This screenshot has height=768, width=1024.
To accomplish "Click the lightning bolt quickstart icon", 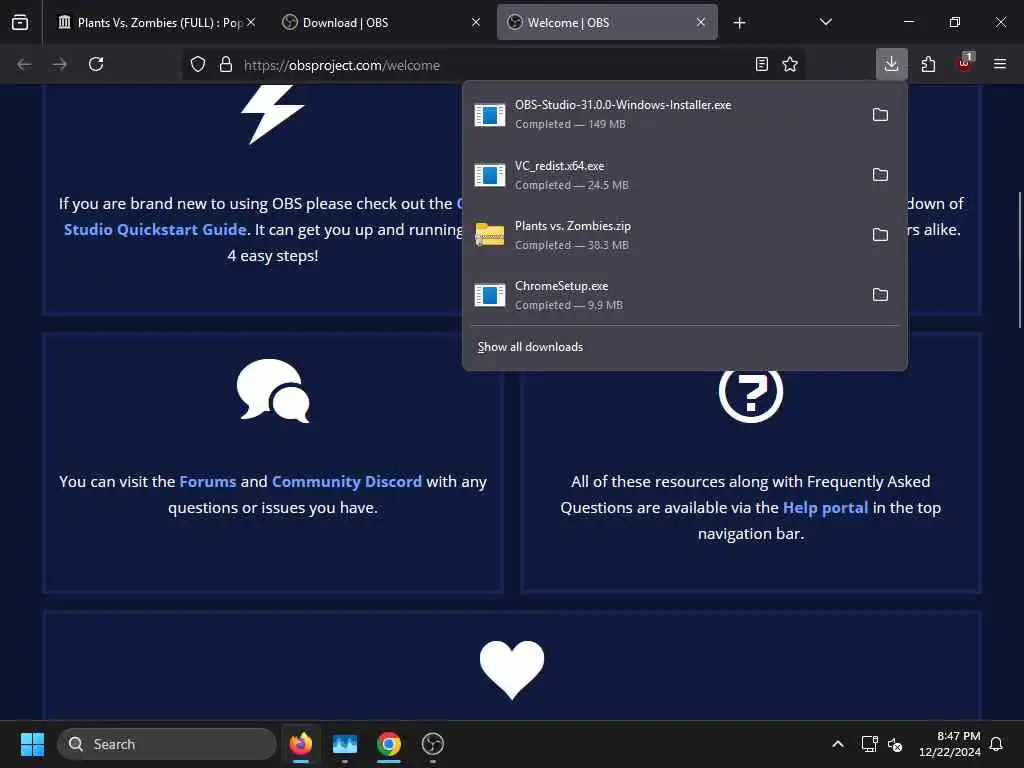I will pos(272,112).
